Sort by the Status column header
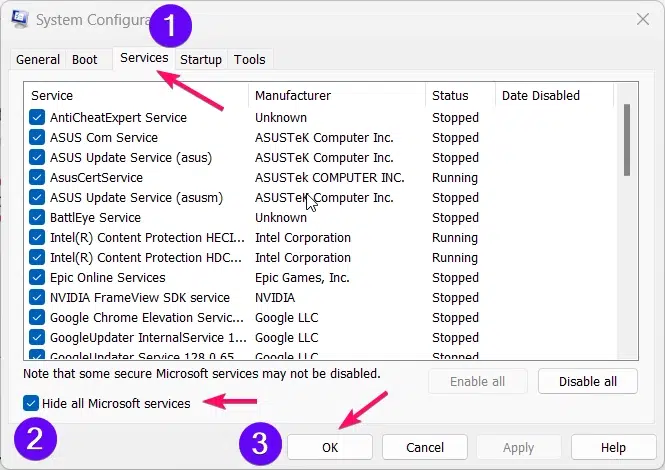 461,95
